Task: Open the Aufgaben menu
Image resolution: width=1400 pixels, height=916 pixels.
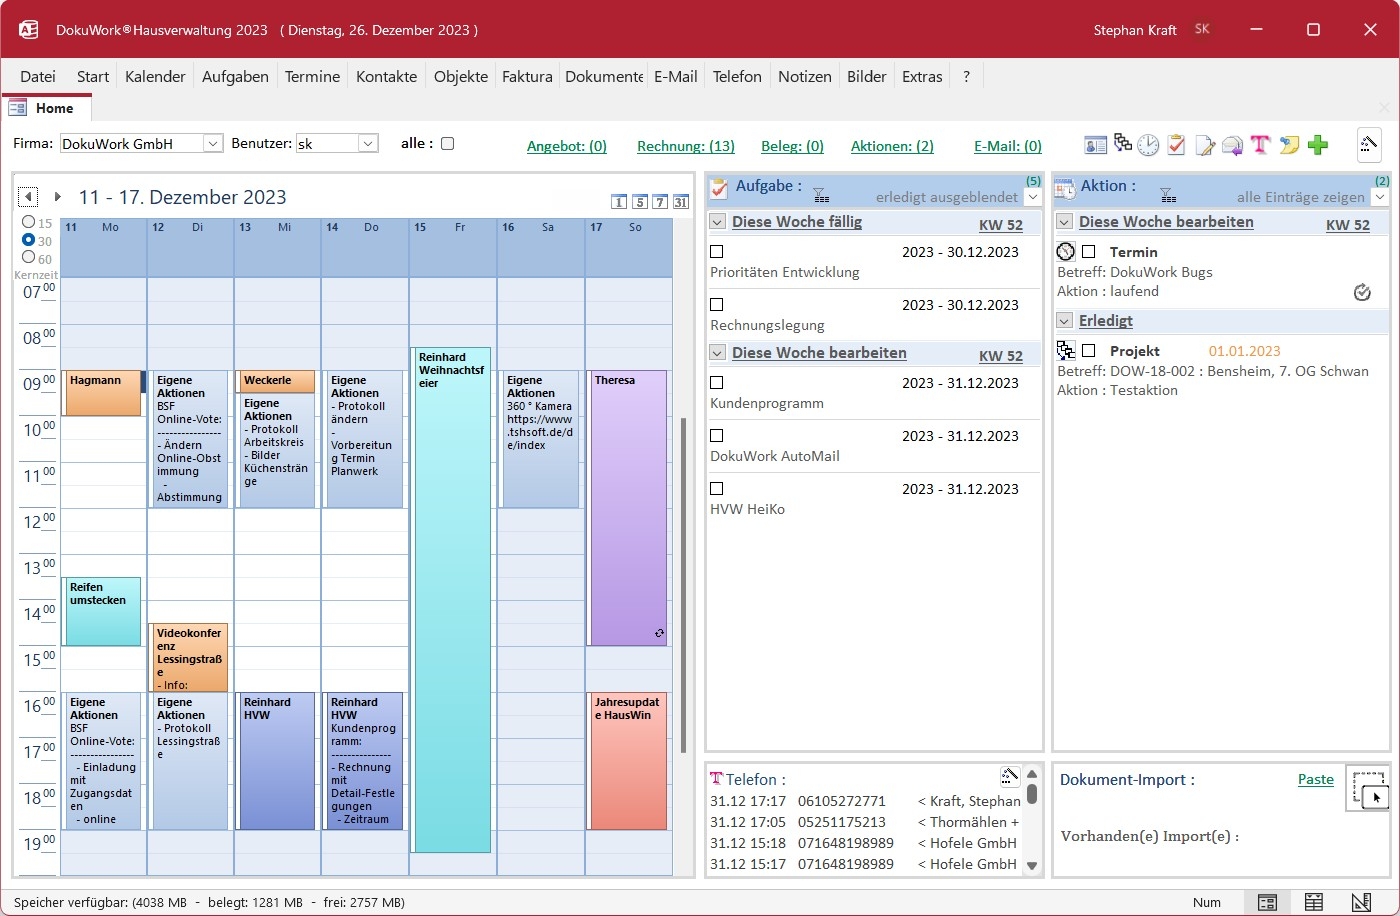Action: click(235, 76)
